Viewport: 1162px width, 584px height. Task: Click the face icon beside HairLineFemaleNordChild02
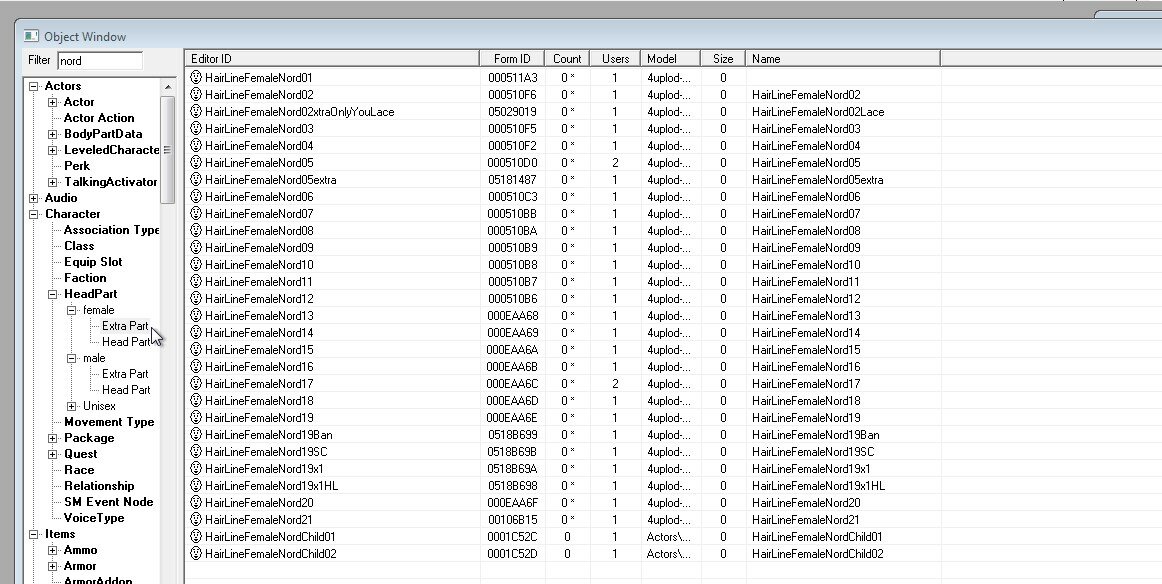196,554
